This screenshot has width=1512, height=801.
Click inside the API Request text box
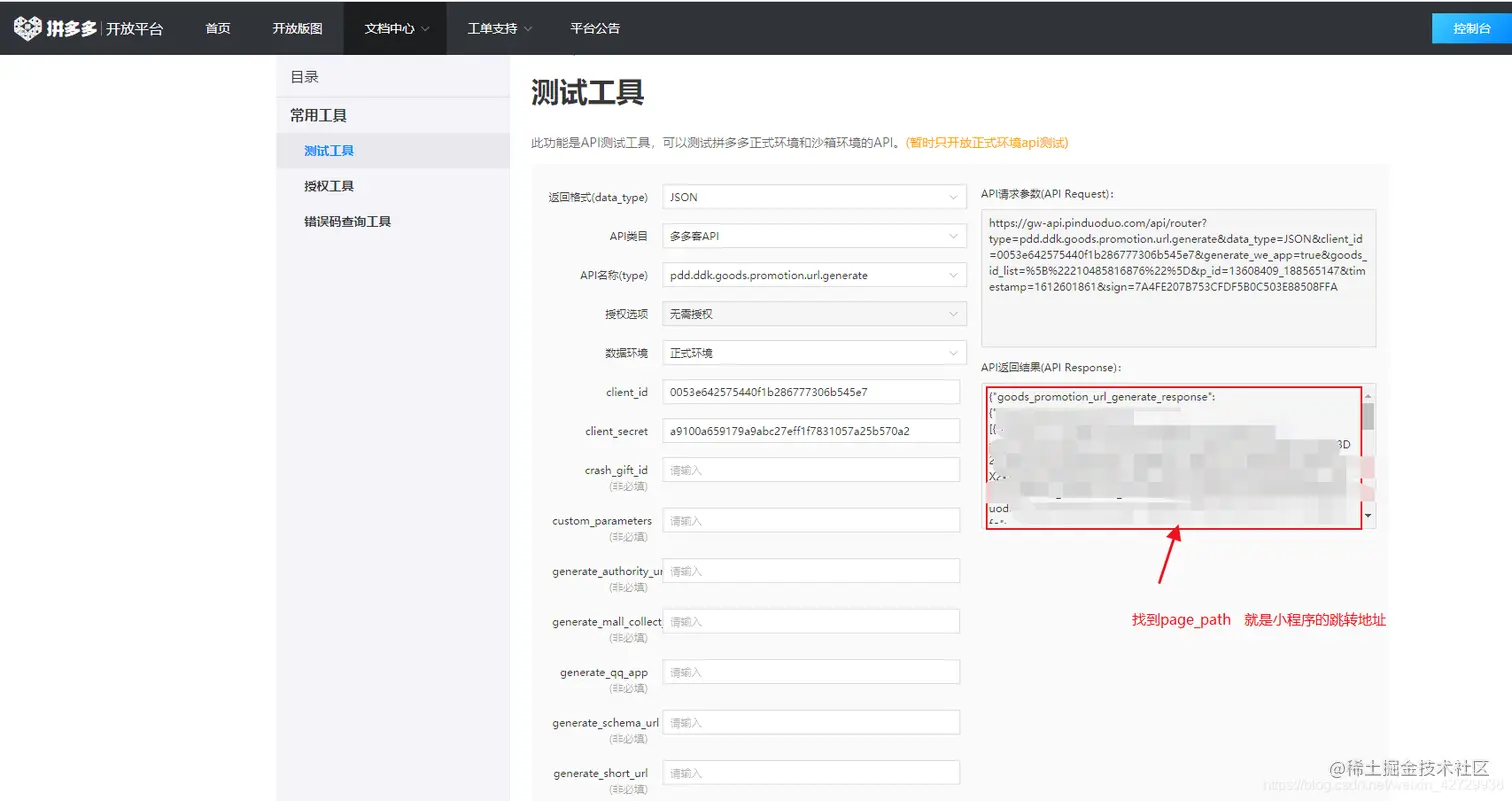[1178, 278]
